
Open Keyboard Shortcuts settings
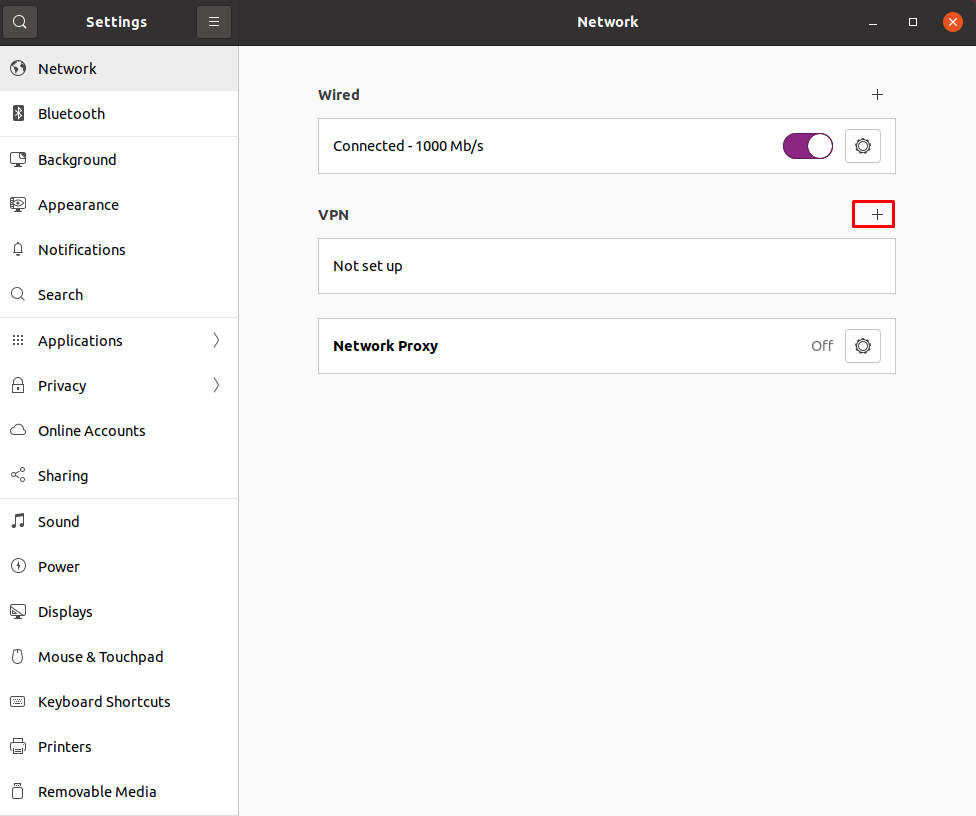(104, 702)
